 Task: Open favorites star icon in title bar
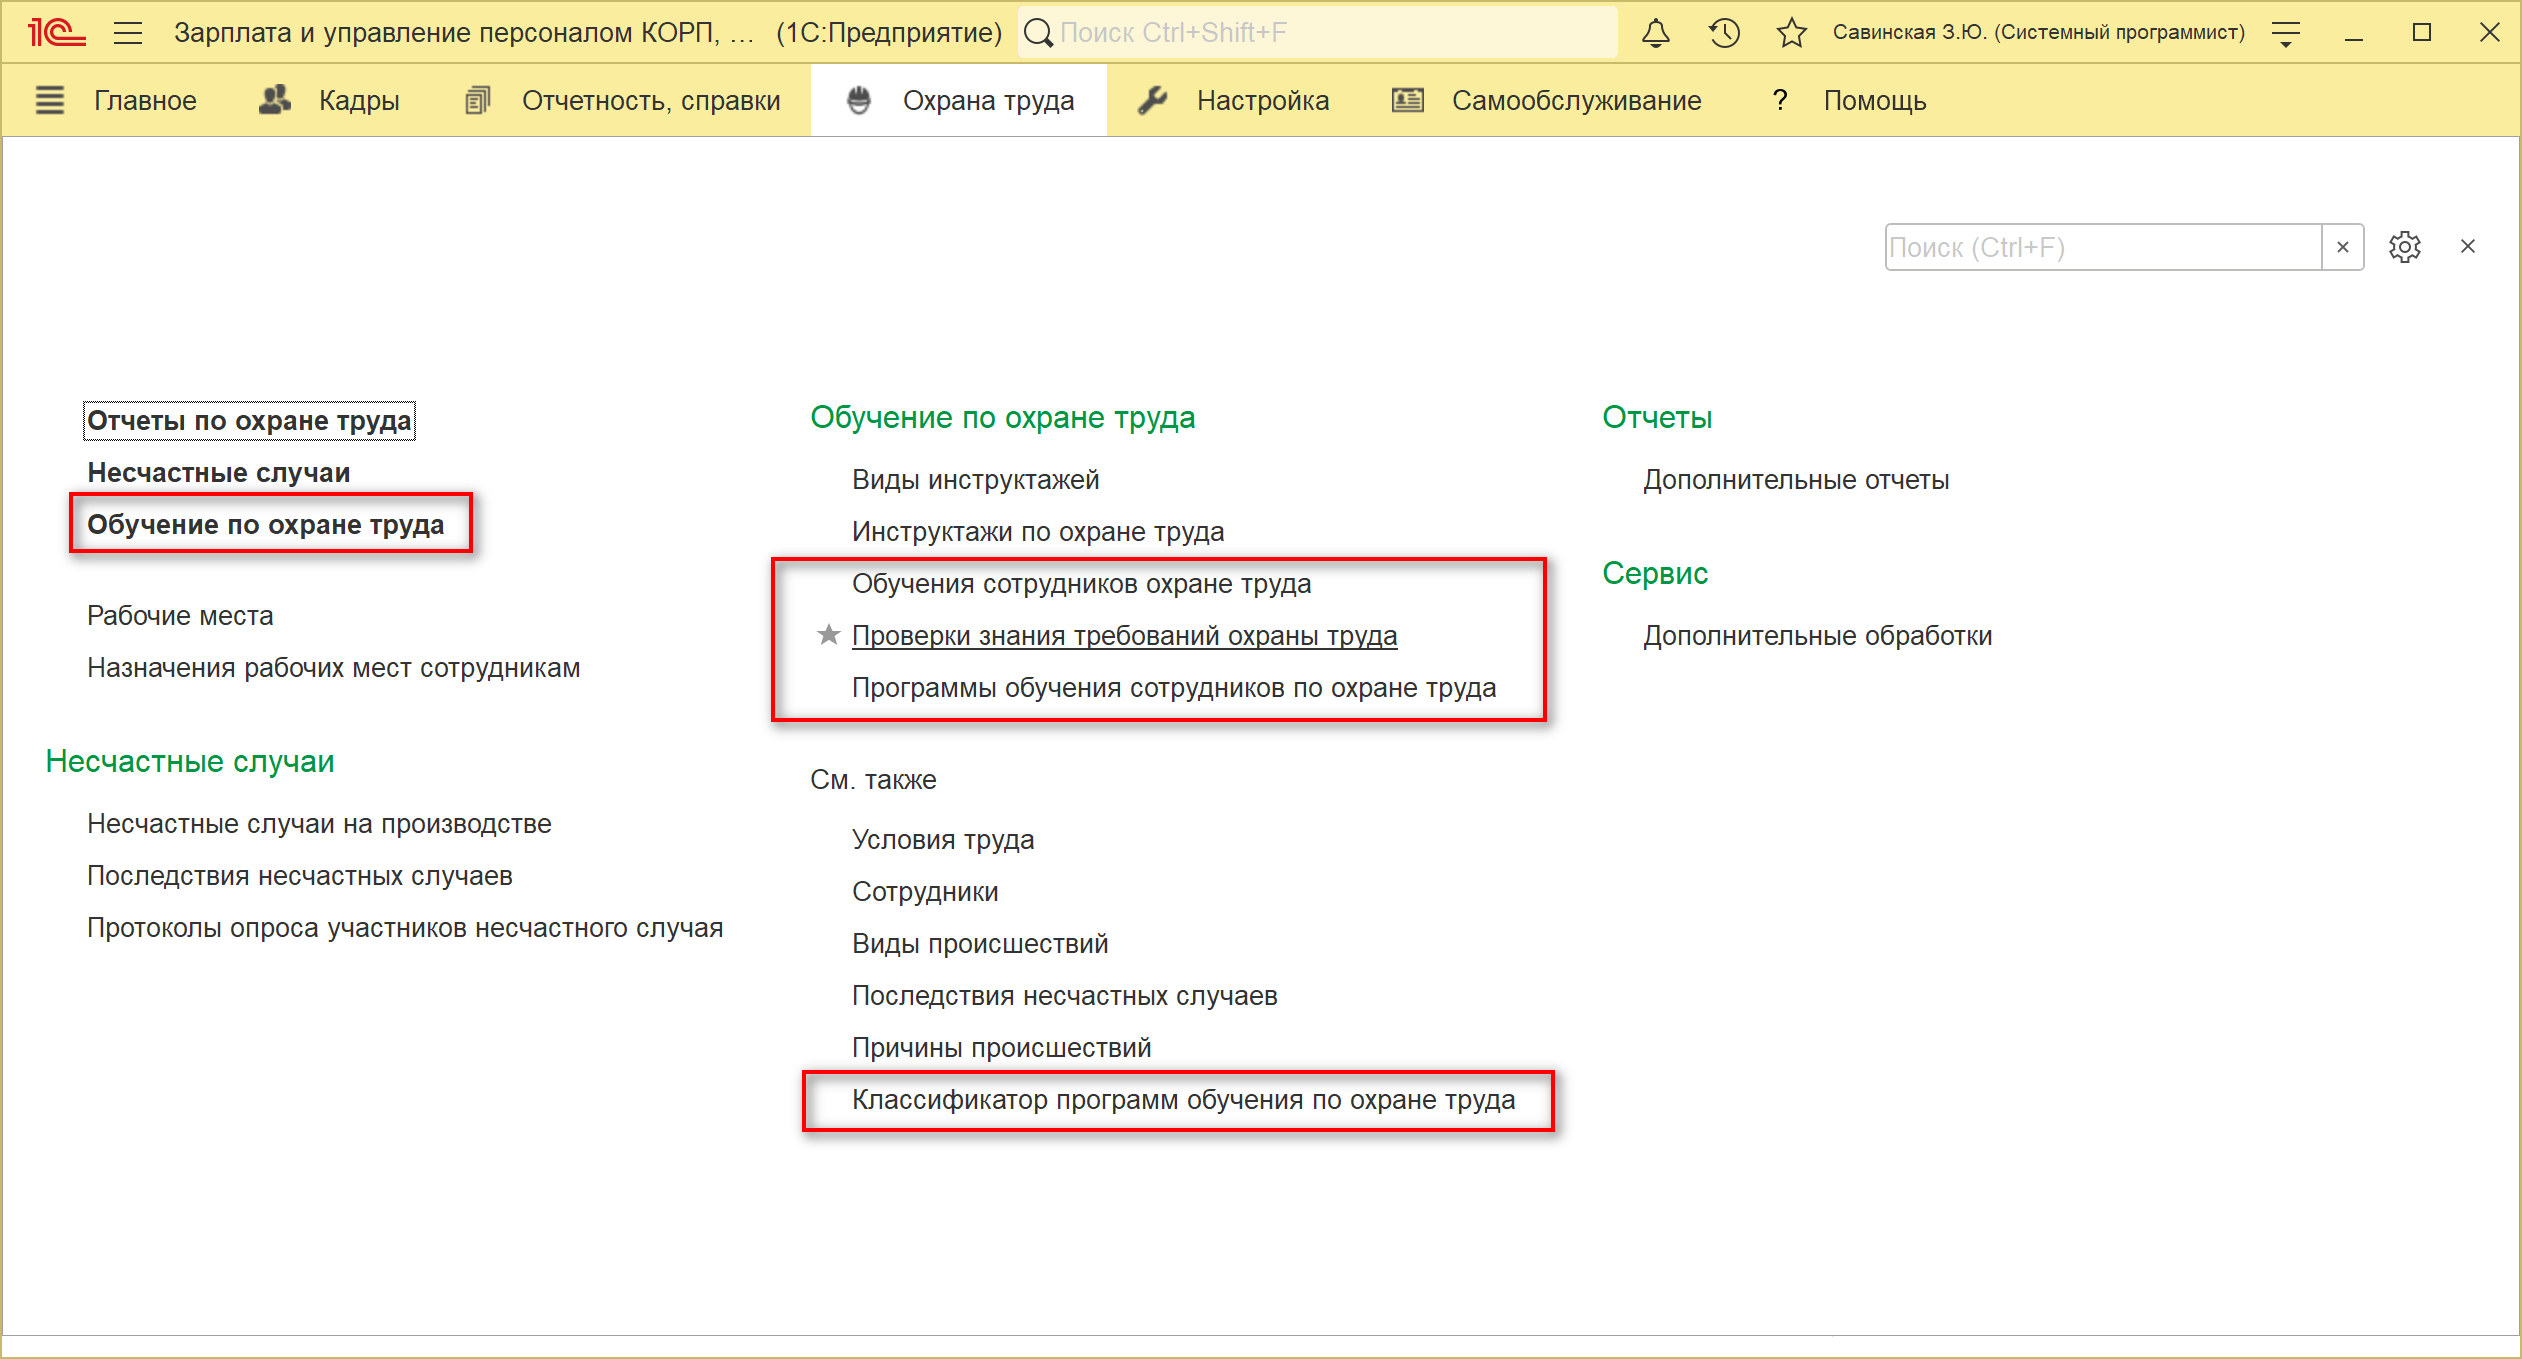click(x=1791, y=33)
